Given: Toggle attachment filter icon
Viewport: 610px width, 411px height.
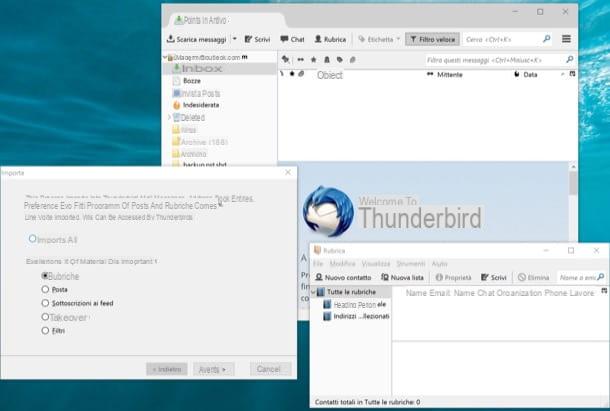Looking at the screenshot, I should coord(352,60).
